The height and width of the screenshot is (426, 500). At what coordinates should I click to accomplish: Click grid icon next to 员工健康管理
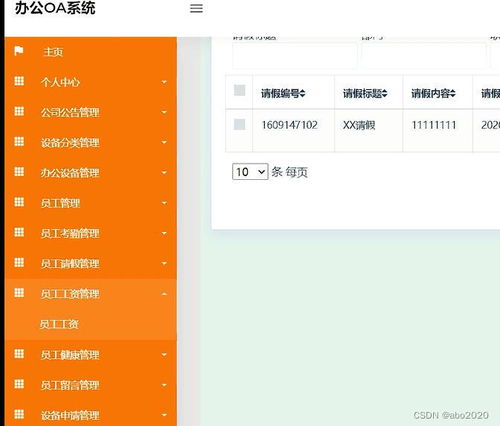pos(19,354)
